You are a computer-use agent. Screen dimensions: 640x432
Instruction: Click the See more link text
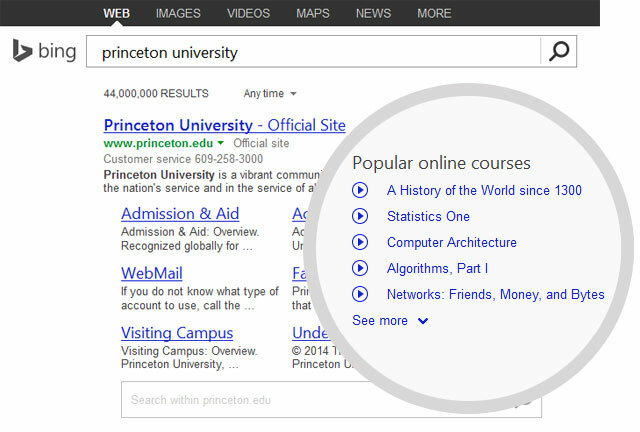click(x=380, y=321)
